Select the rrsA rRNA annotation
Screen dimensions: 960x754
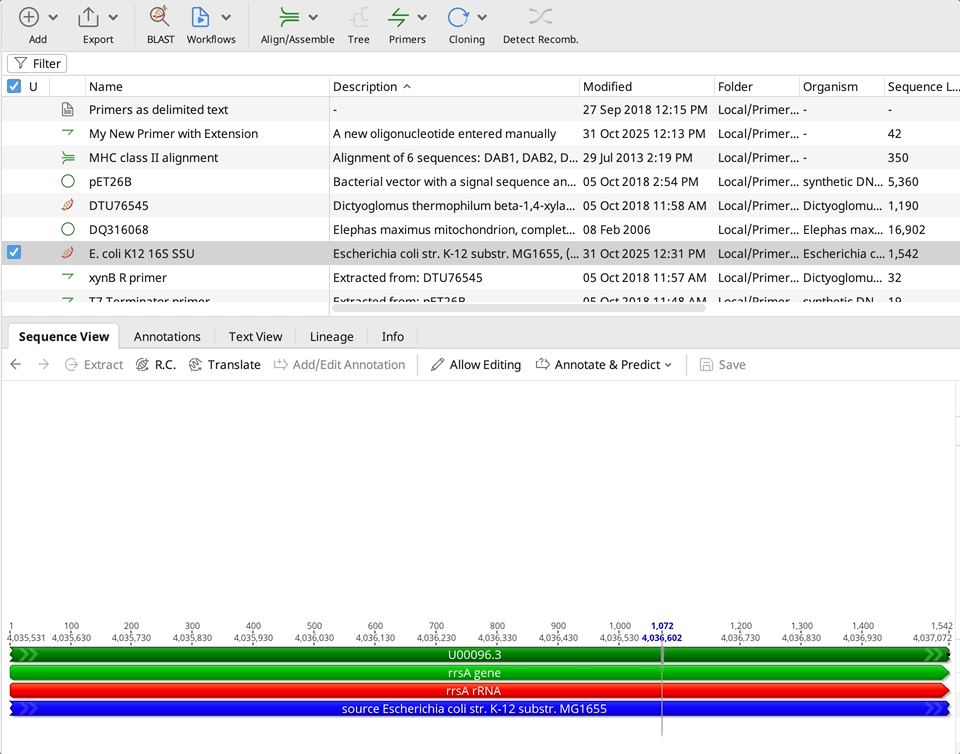(479, 690)
